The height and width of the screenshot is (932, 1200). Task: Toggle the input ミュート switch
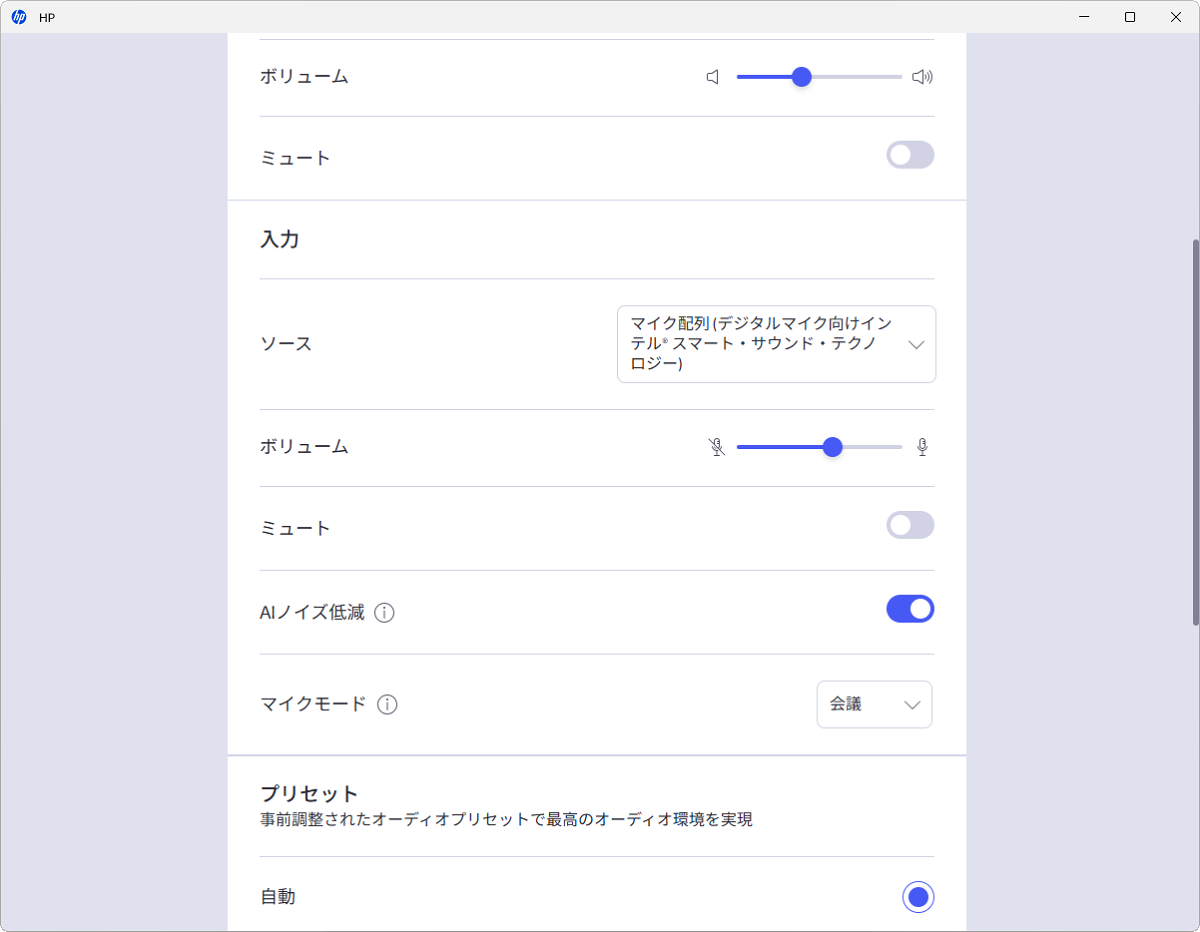tap(910, 525)
